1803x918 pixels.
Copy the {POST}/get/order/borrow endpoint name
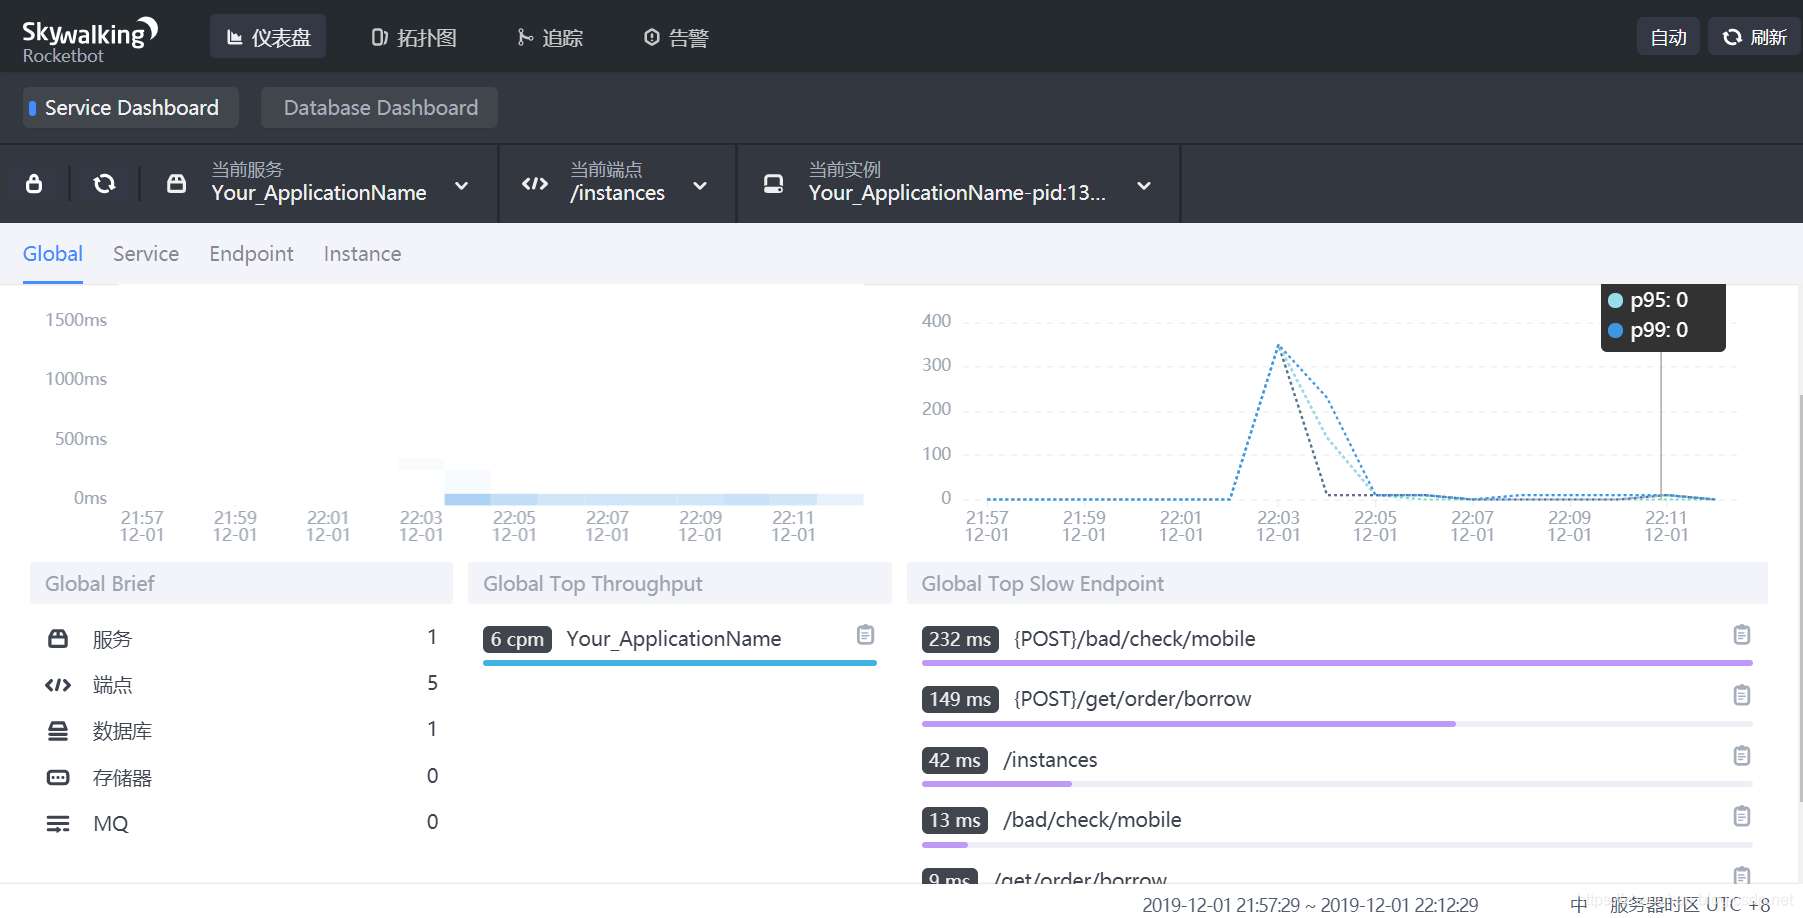coord(1741,695)
